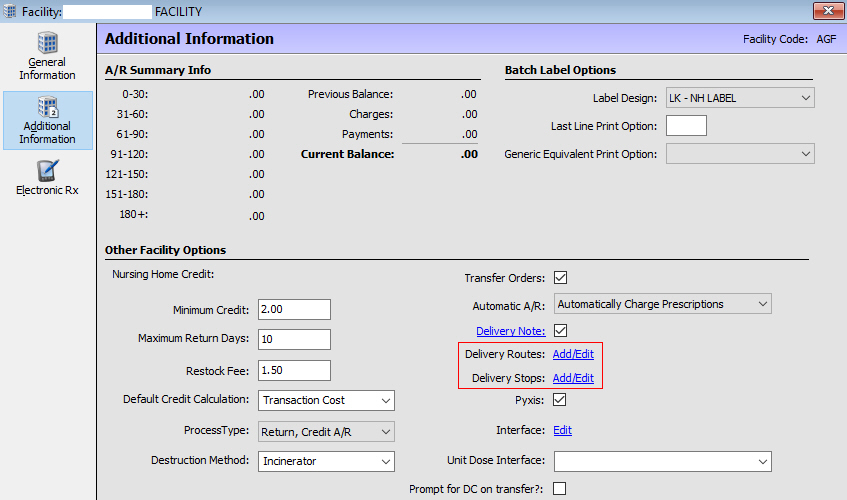The image size is (847, 500).
Task: Click the A/R Summary Info heading
Action: point(158,70)
